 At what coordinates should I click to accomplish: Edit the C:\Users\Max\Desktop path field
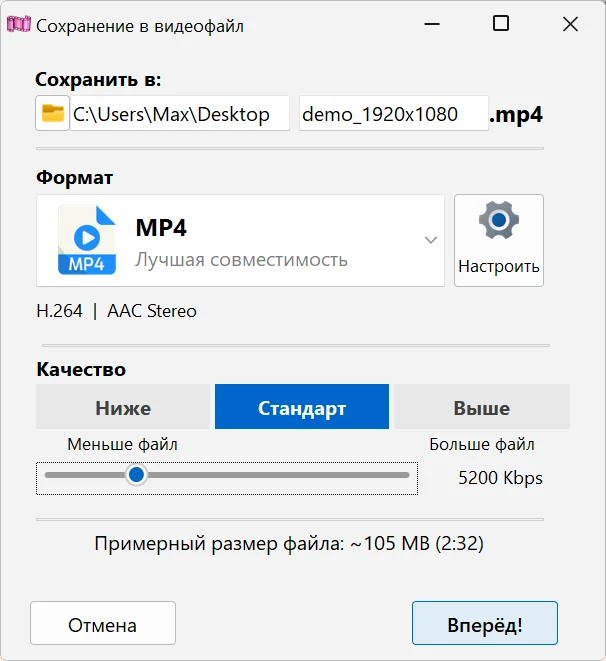tap(180, 113)
